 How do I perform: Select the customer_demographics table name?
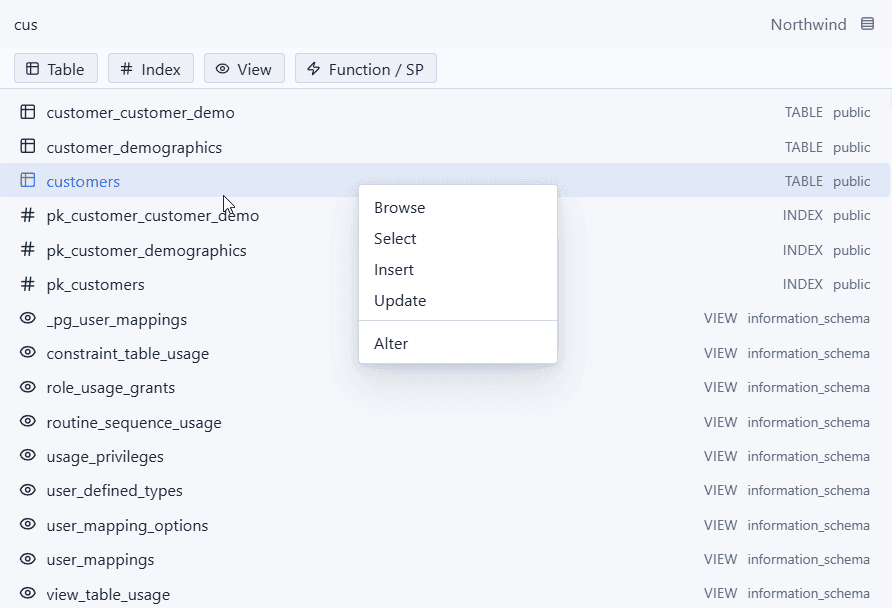click(x=134, y=147)
